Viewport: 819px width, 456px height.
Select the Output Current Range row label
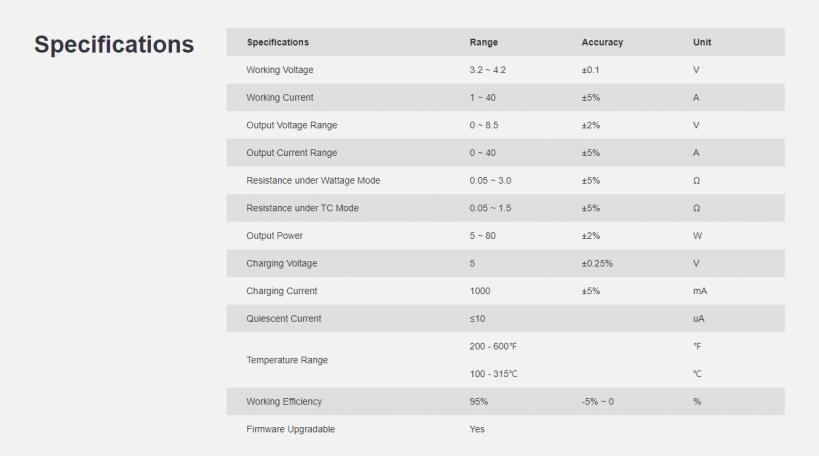[x=291, y=153]
